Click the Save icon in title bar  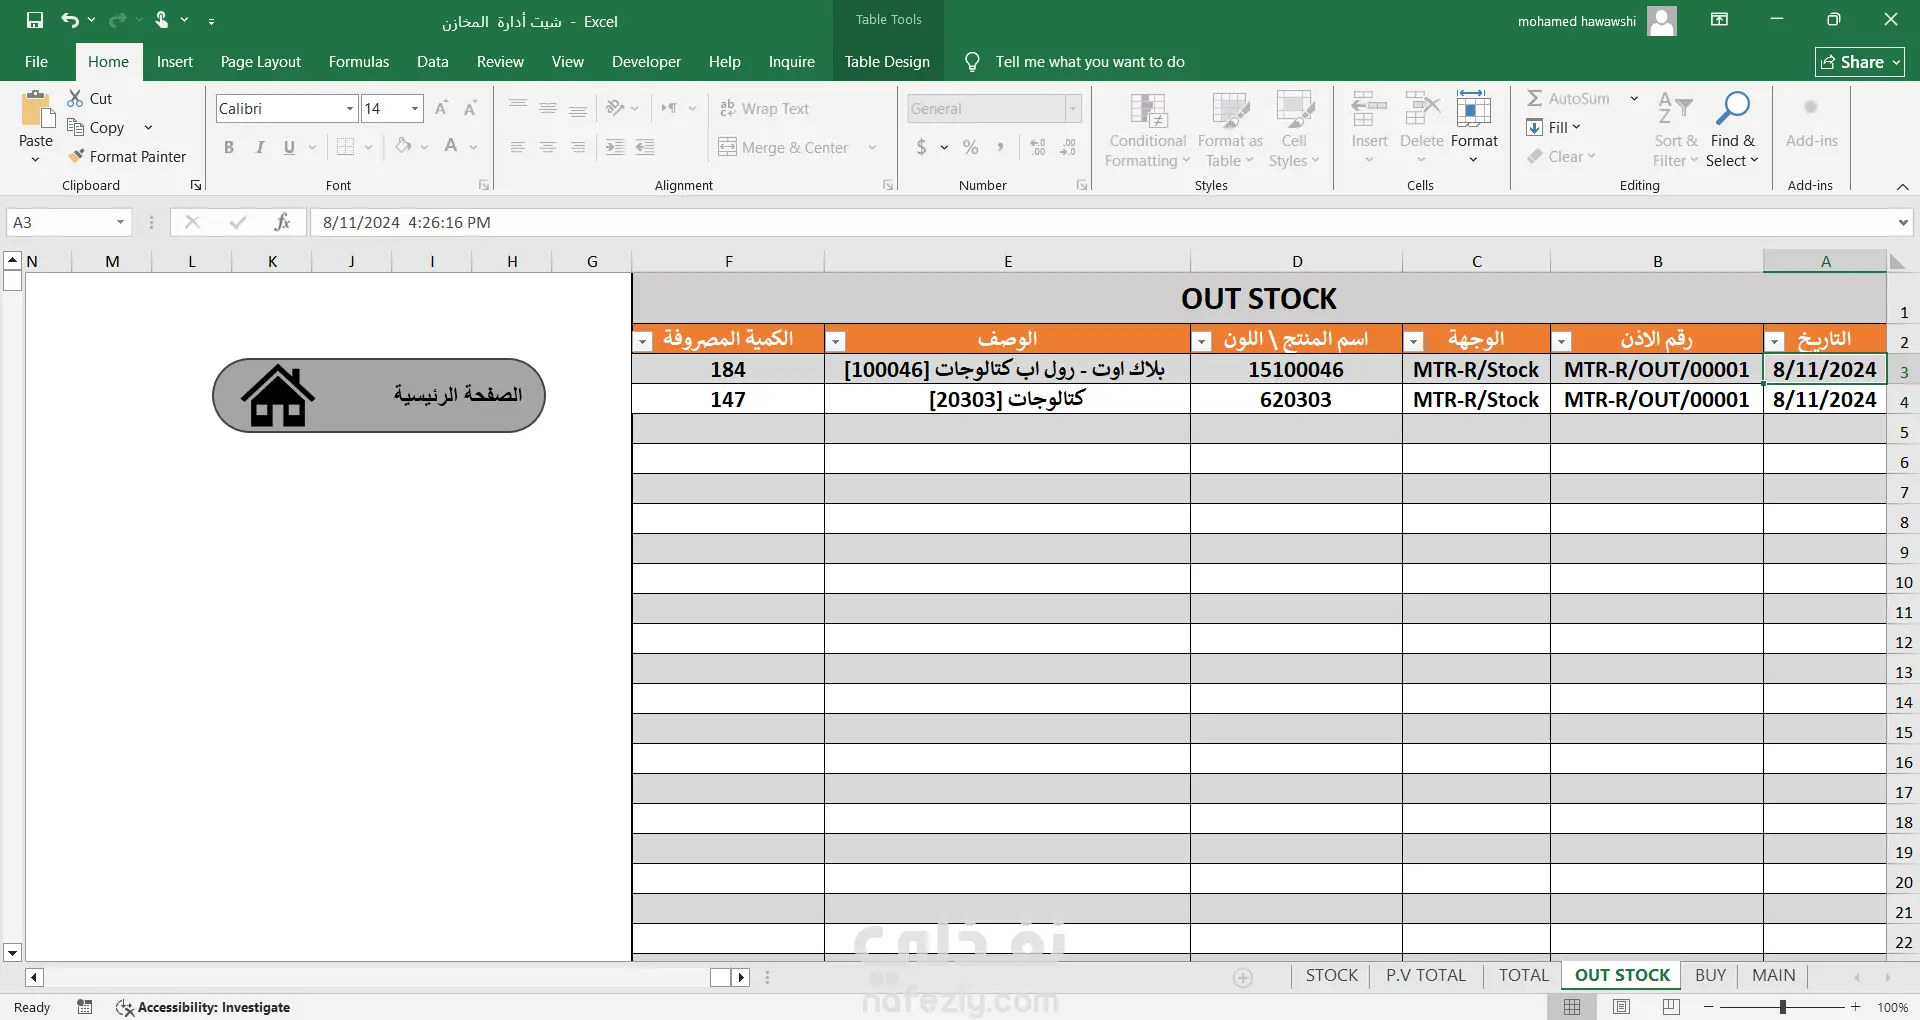pos(35,20)
